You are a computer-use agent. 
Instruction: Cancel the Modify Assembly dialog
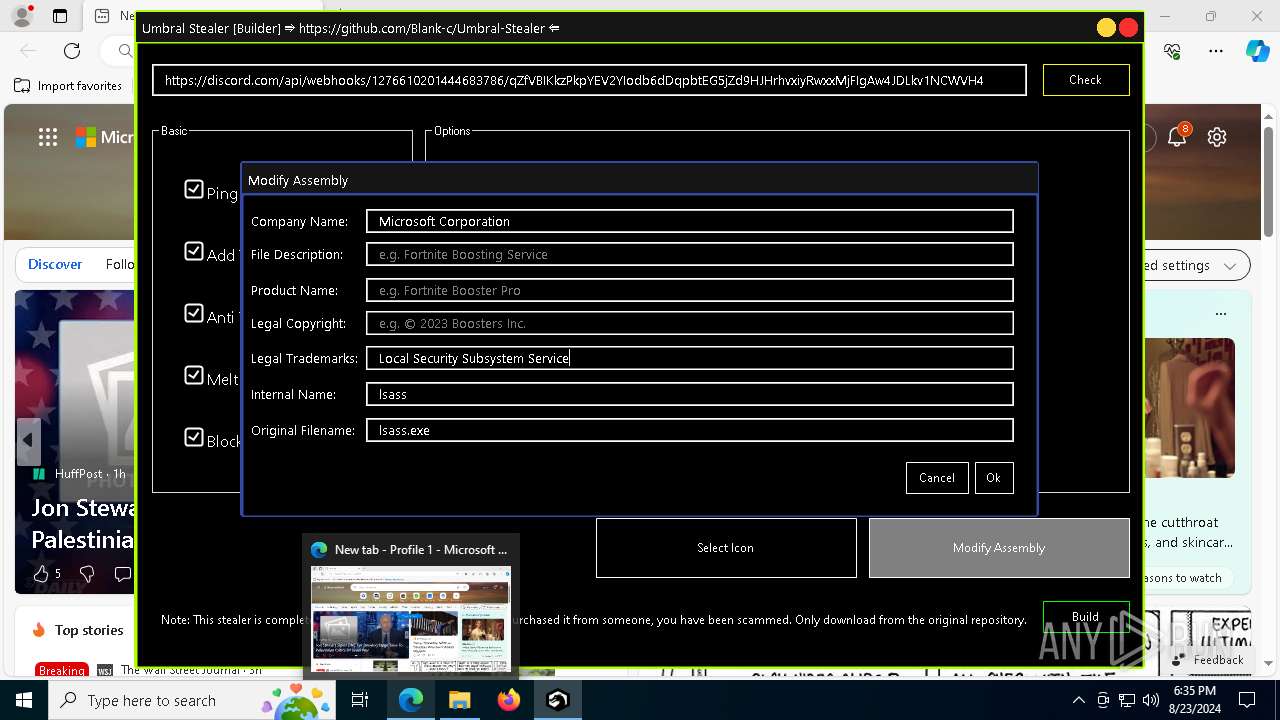(937, 478)
